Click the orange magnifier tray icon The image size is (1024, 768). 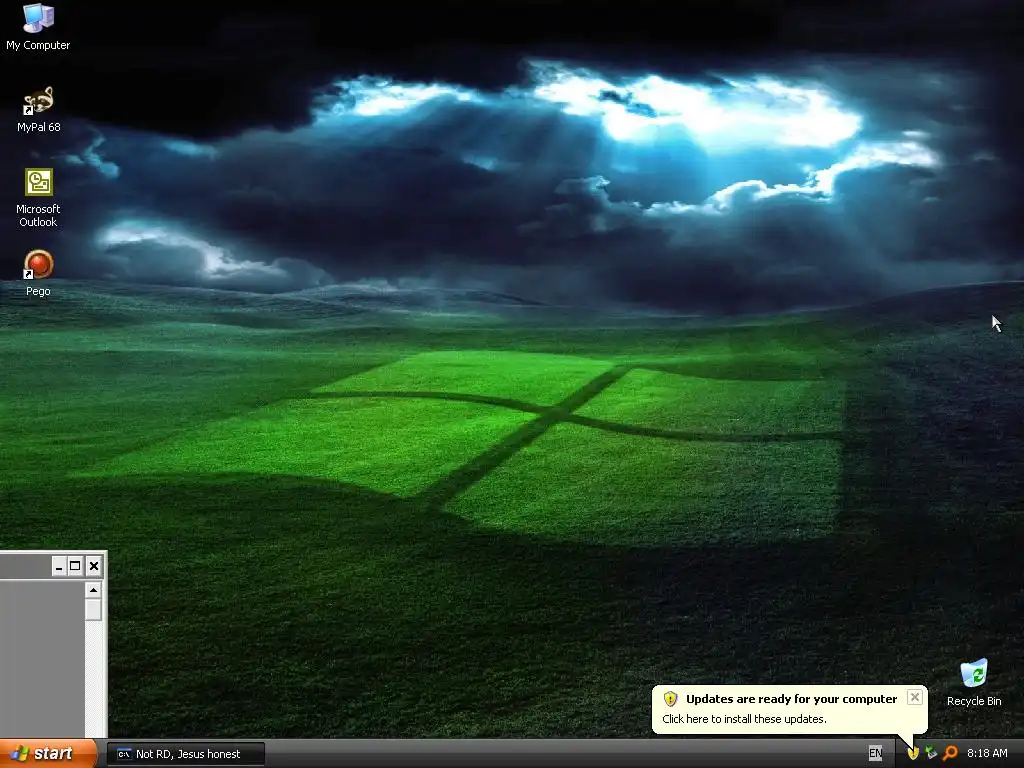tap(950, 754)
